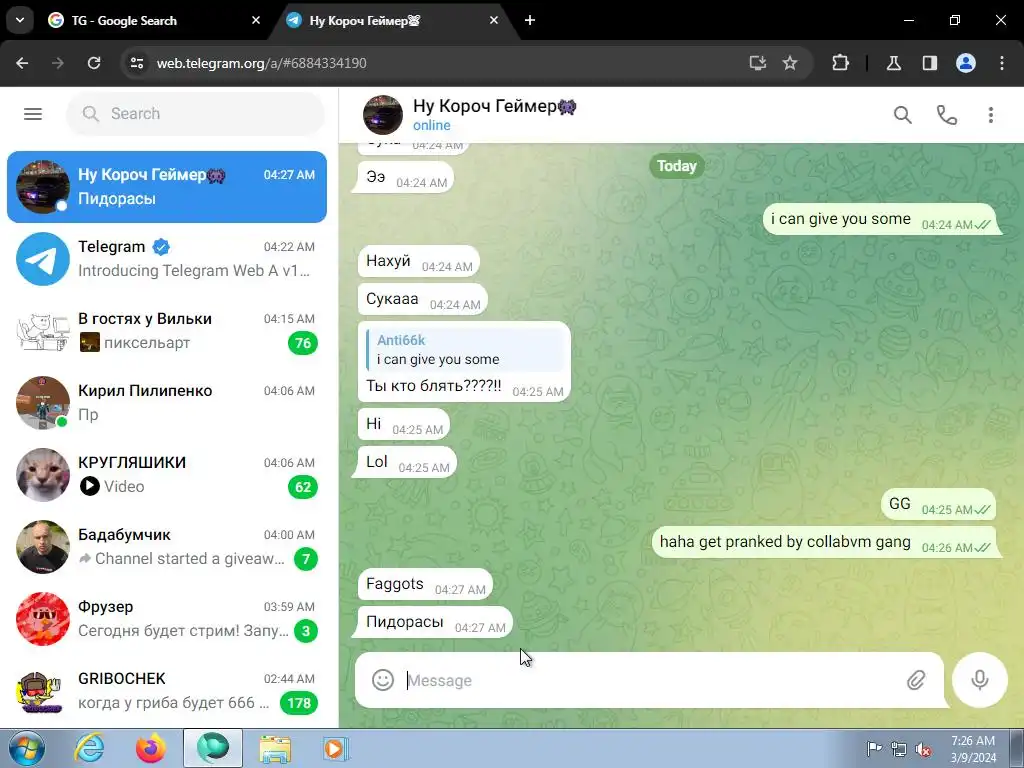Click the 'GG' sent message
The width and height of the screenshot is (1024, 768).
938,504
